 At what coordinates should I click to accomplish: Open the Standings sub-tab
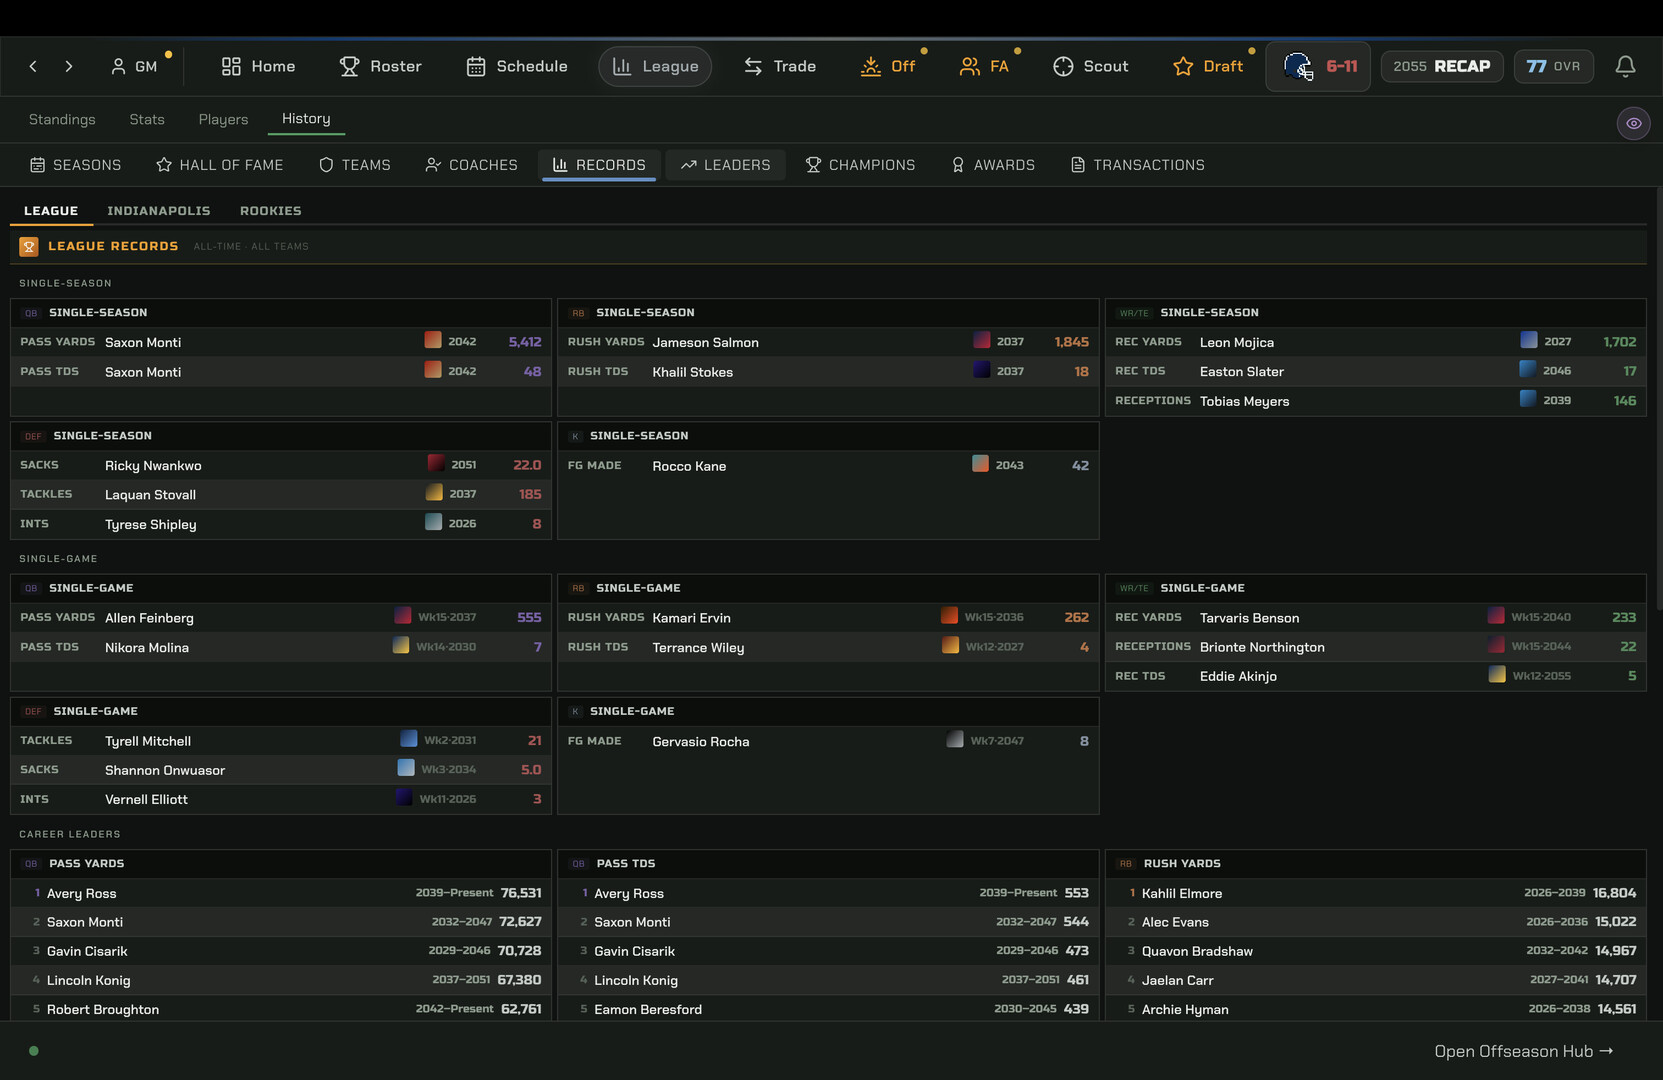click(x=62, y=119)
